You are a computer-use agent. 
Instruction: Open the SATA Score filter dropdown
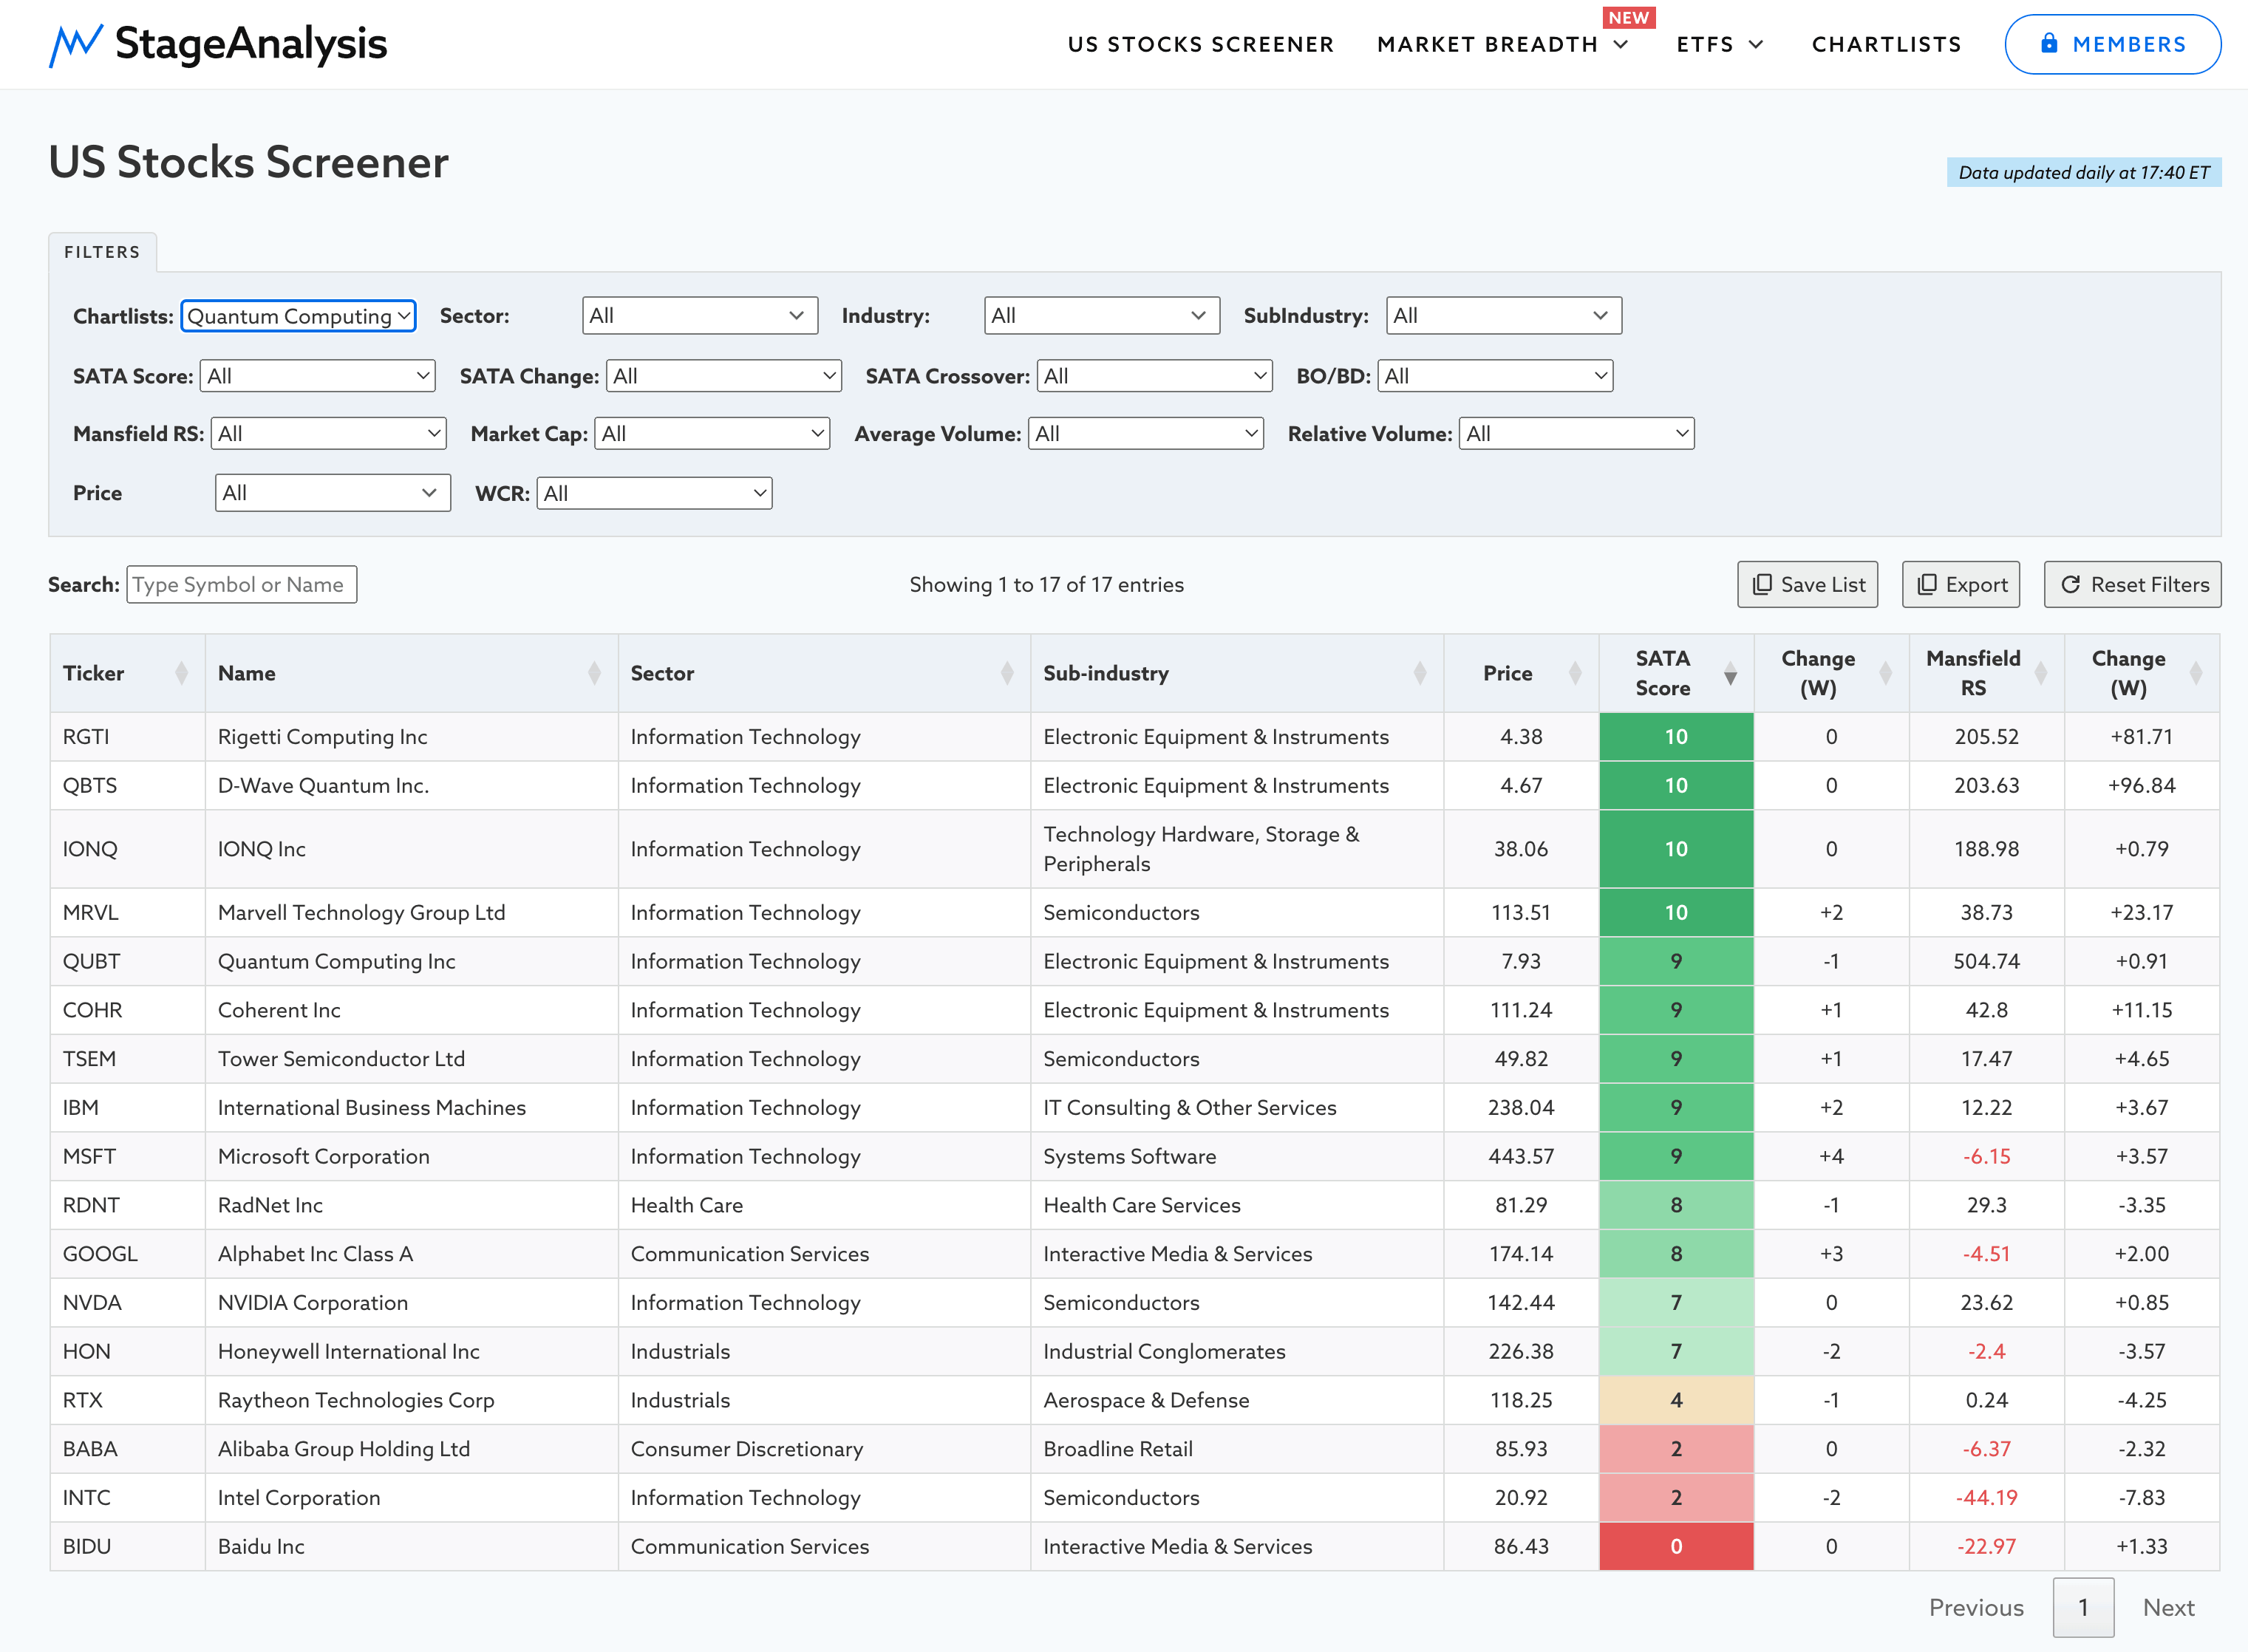pyautogui.click(x=318, y=376)
